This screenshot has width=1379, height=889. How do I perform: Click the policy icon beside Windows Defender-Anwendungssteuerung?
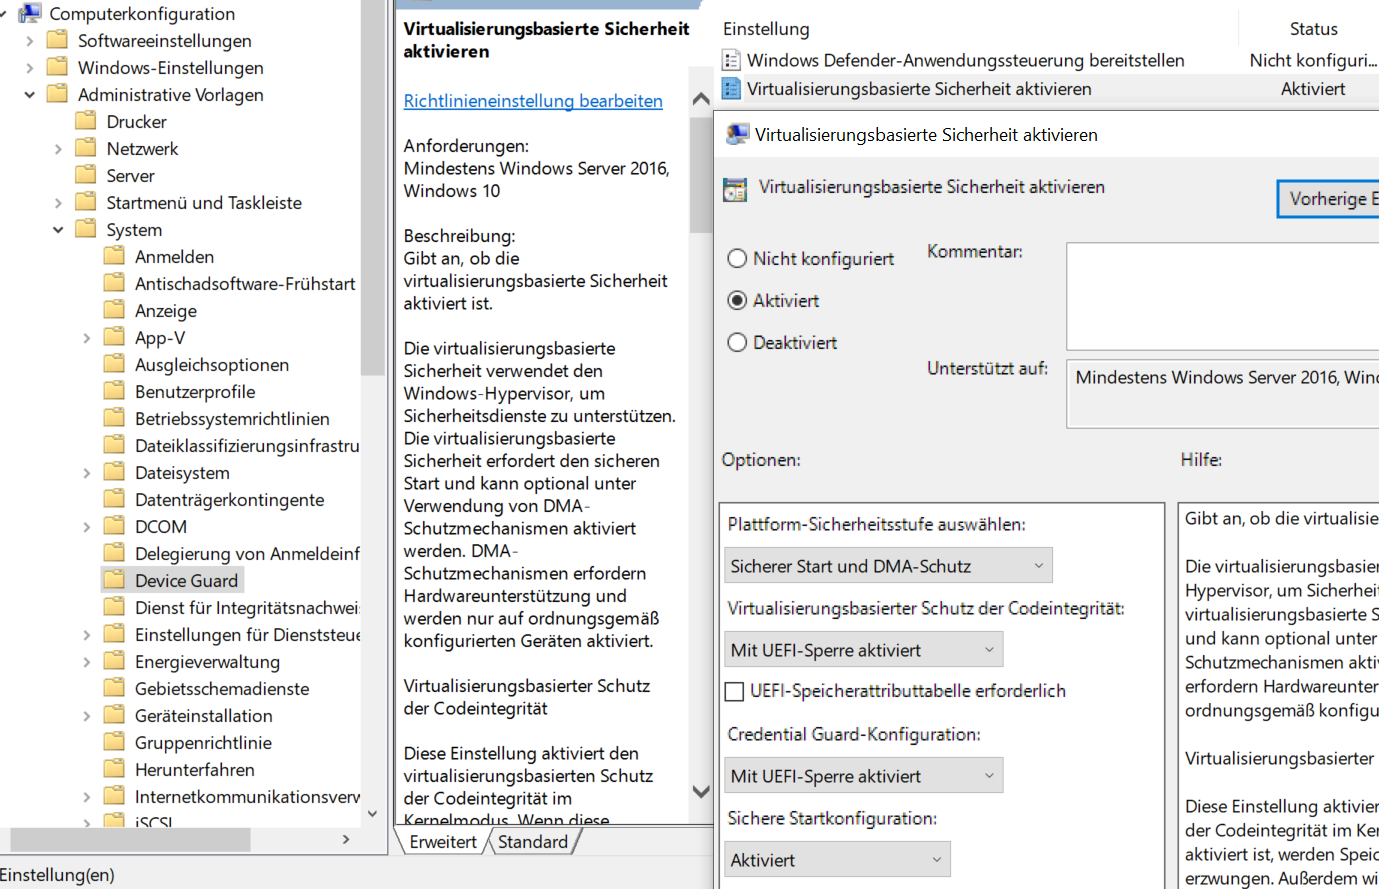tap(731, 60)
